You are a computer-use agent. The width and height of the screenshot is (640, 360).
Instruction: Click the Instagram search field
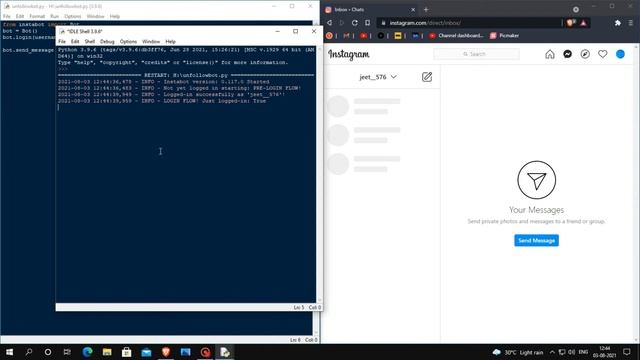[476, 54]
